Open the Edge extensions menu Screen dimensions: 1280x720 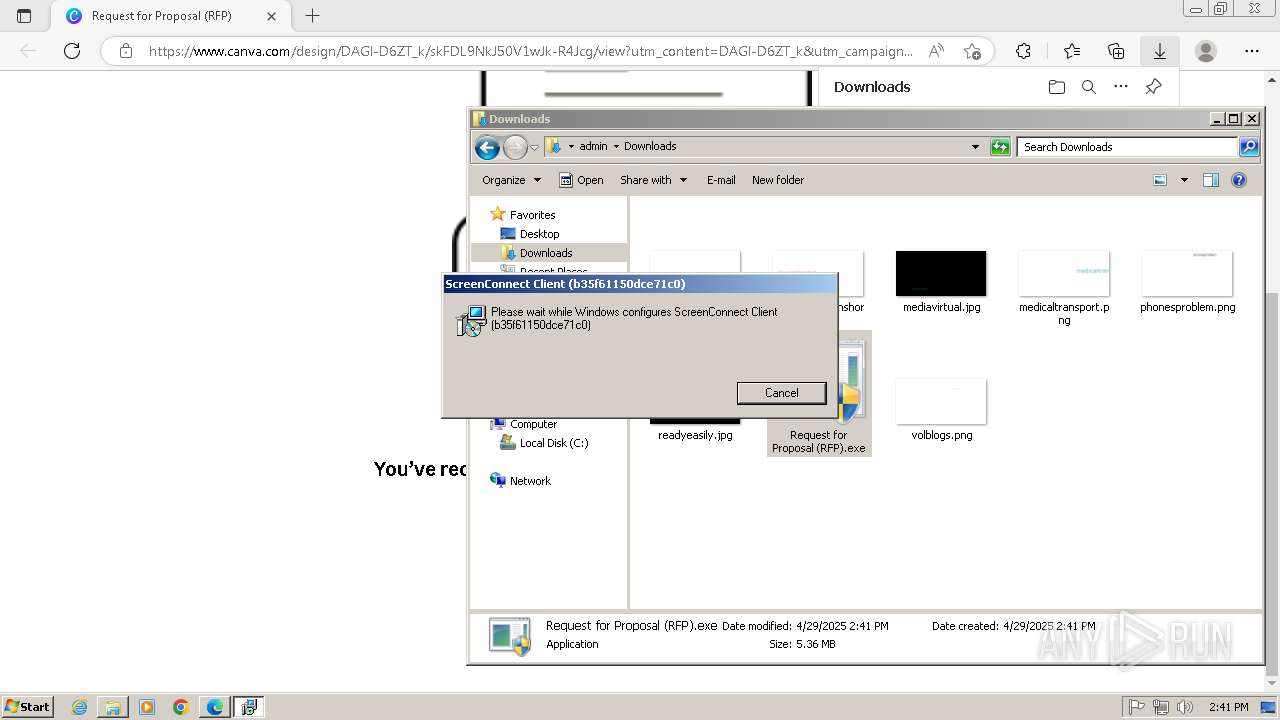pos(1023,51)
